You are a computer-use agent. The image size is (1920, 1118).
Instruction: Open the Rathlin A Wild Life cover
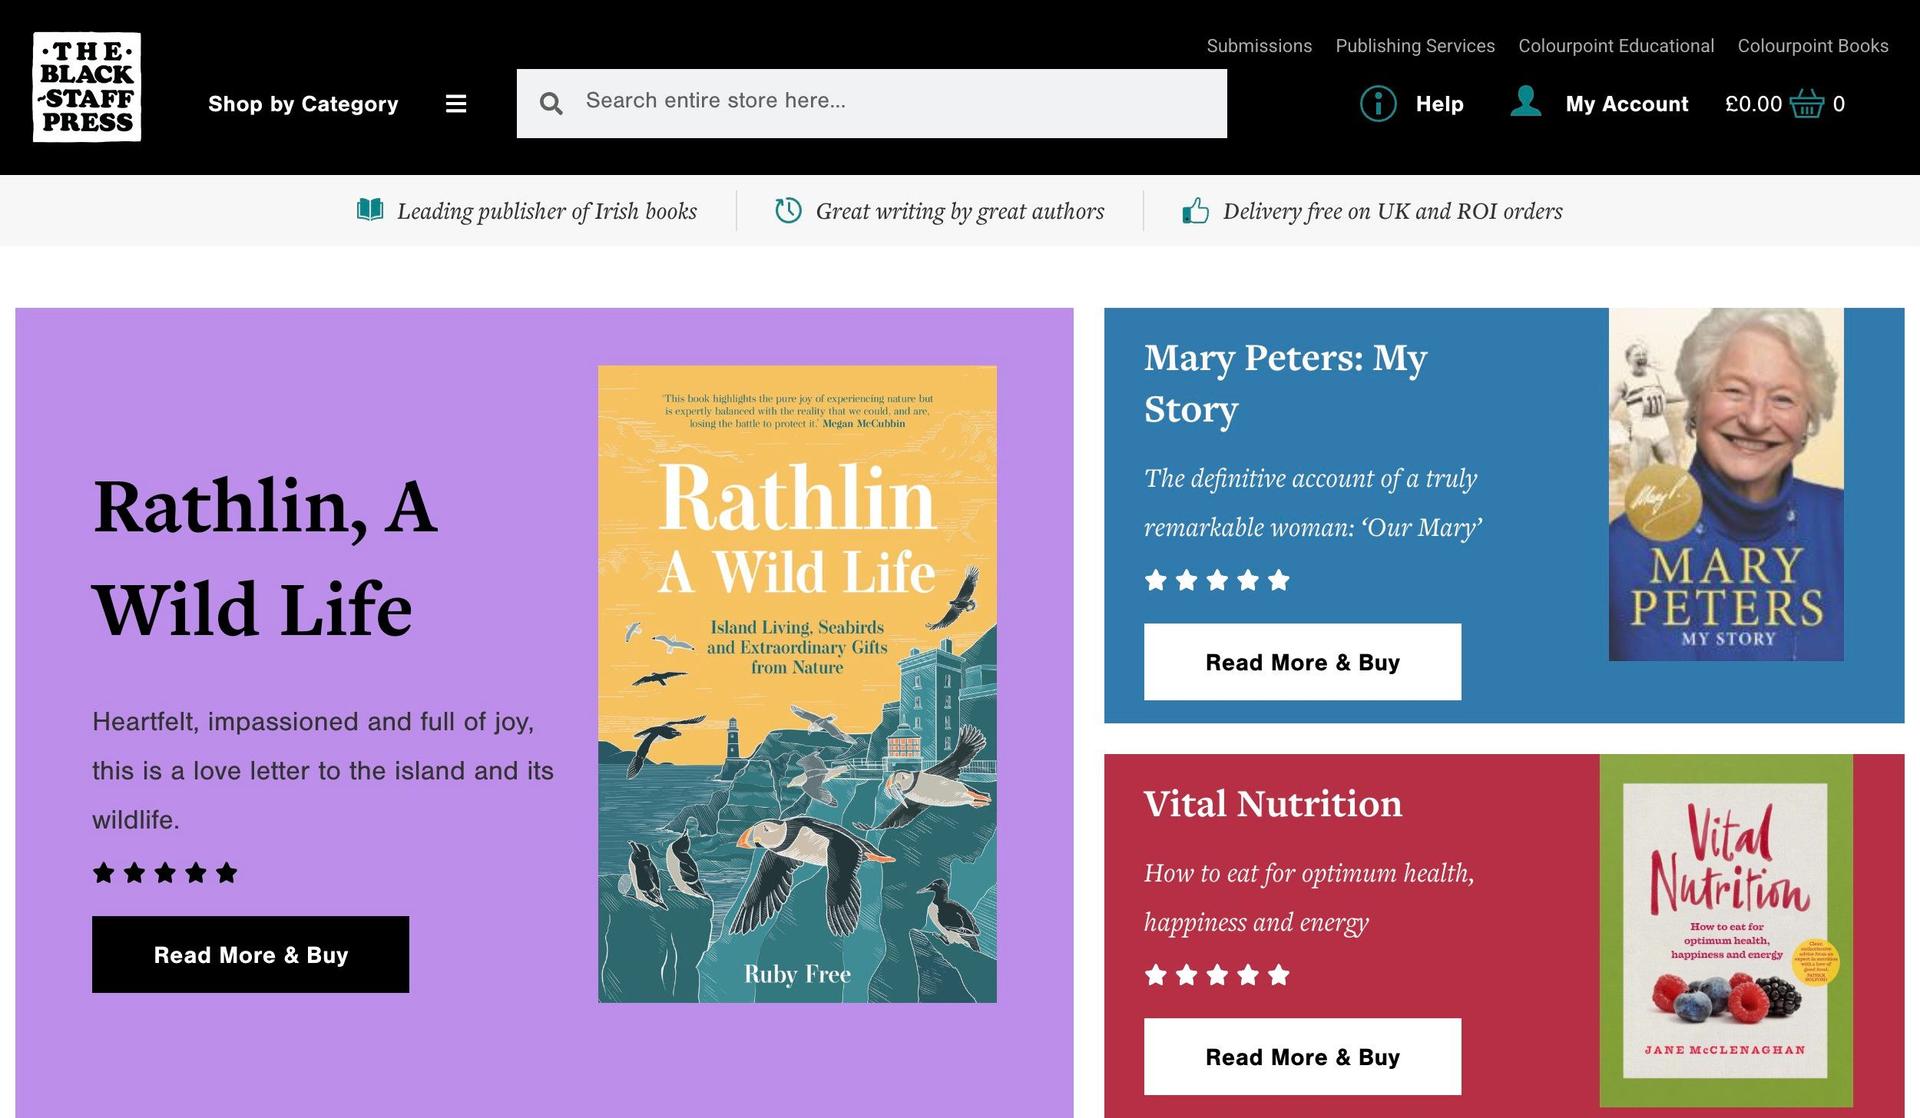click(797, 684)
